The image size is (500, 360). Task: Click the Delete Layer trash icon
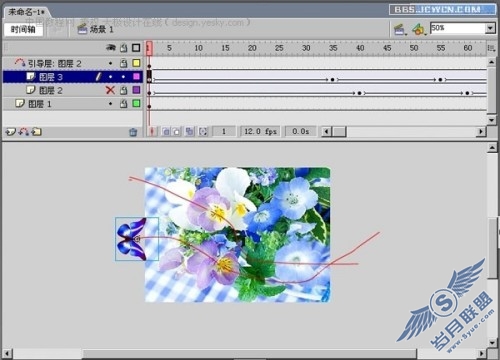tap(133, 132)
